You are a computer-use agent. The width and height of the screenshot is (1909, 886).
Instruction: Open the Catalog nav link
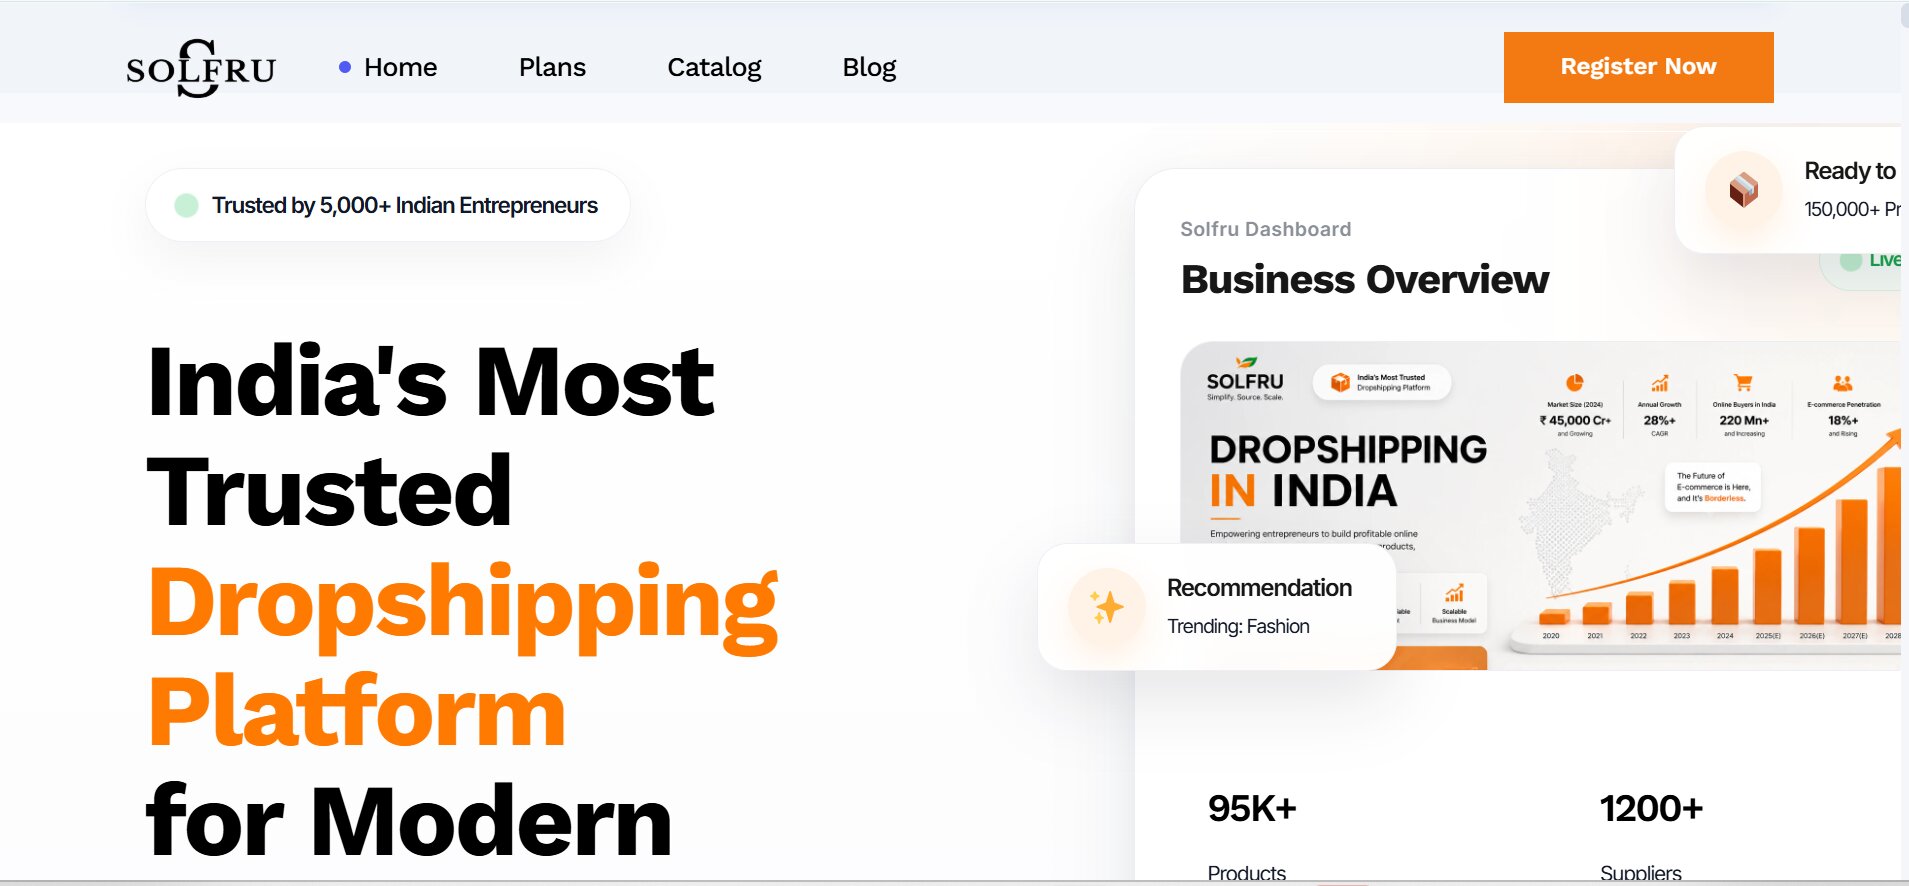coord(714,67)
